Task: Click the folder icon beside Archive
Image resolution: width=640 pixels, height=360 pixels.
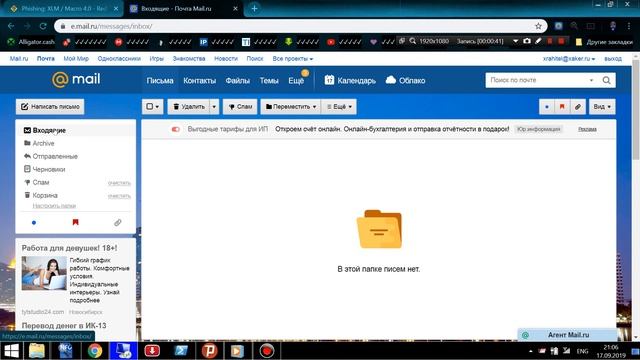Action: 27,143
